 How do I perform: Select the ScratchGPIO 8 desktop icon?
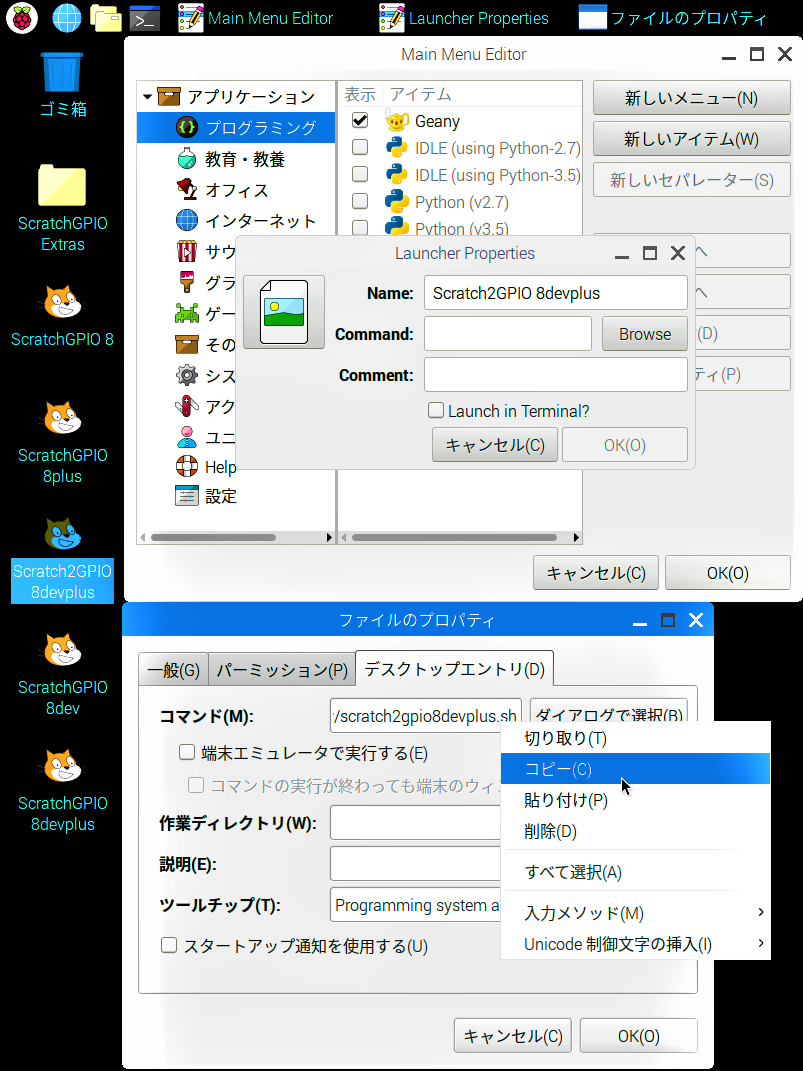point(62,316)
